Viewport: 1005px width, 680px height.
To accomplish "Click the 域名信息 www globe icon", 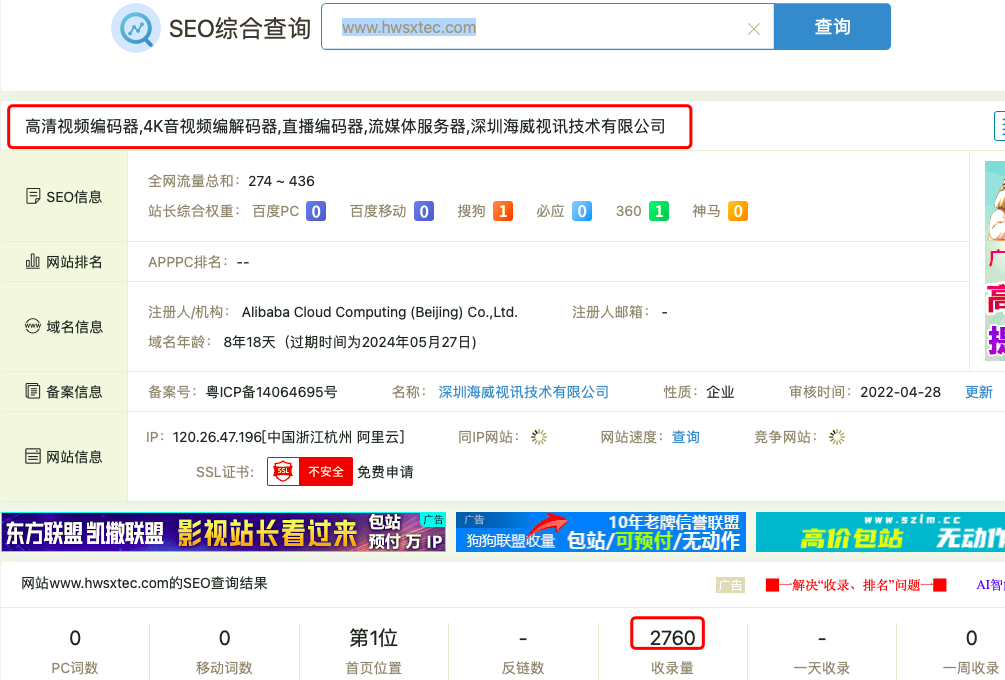I will click(33, 327).
